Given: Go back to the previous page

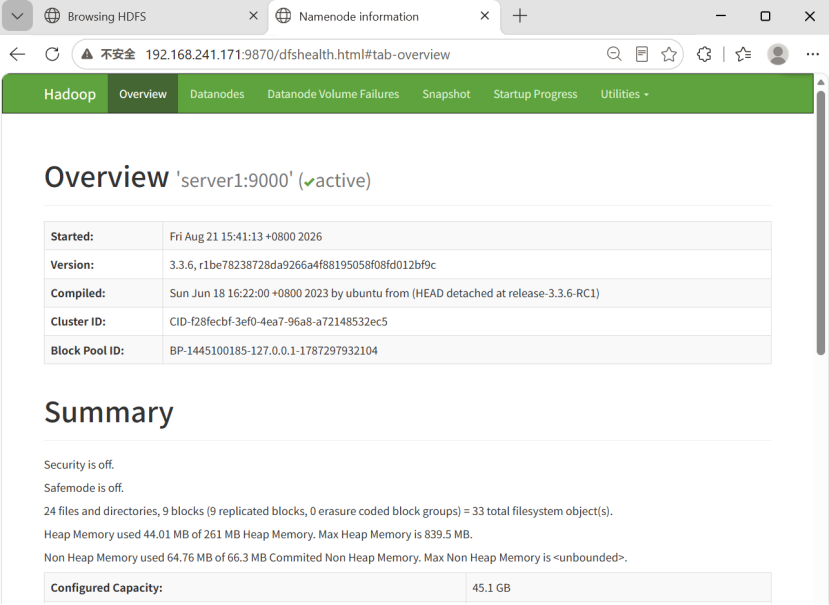Looking at the screenshot, I should tap(17, 54).
